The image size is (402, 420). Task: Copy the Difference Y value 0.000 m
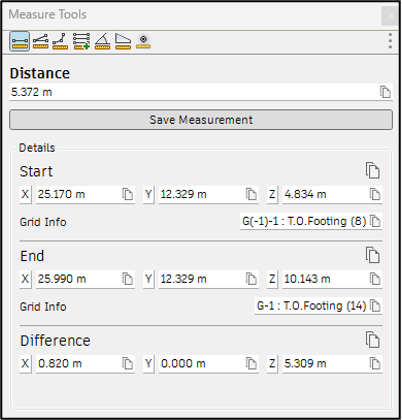click(251, 364)
